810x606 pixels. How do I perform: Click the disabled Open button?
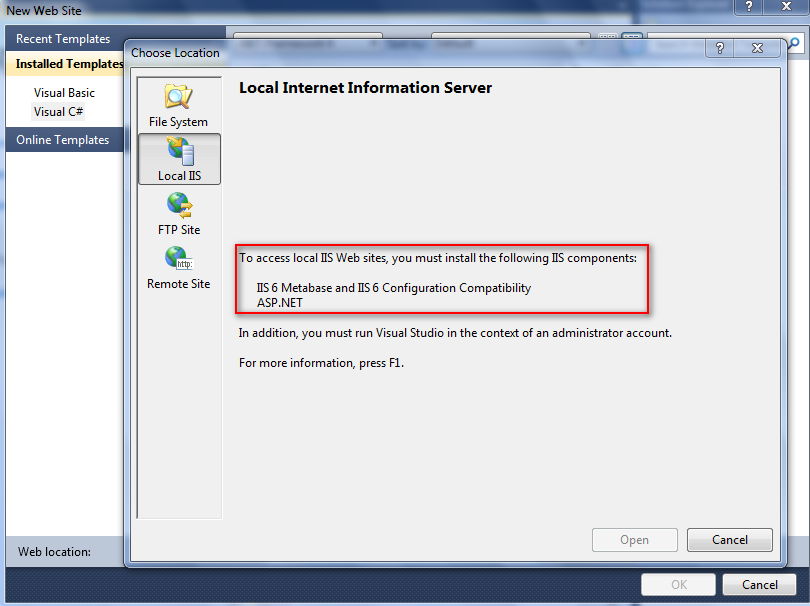(x=634, y=540)
